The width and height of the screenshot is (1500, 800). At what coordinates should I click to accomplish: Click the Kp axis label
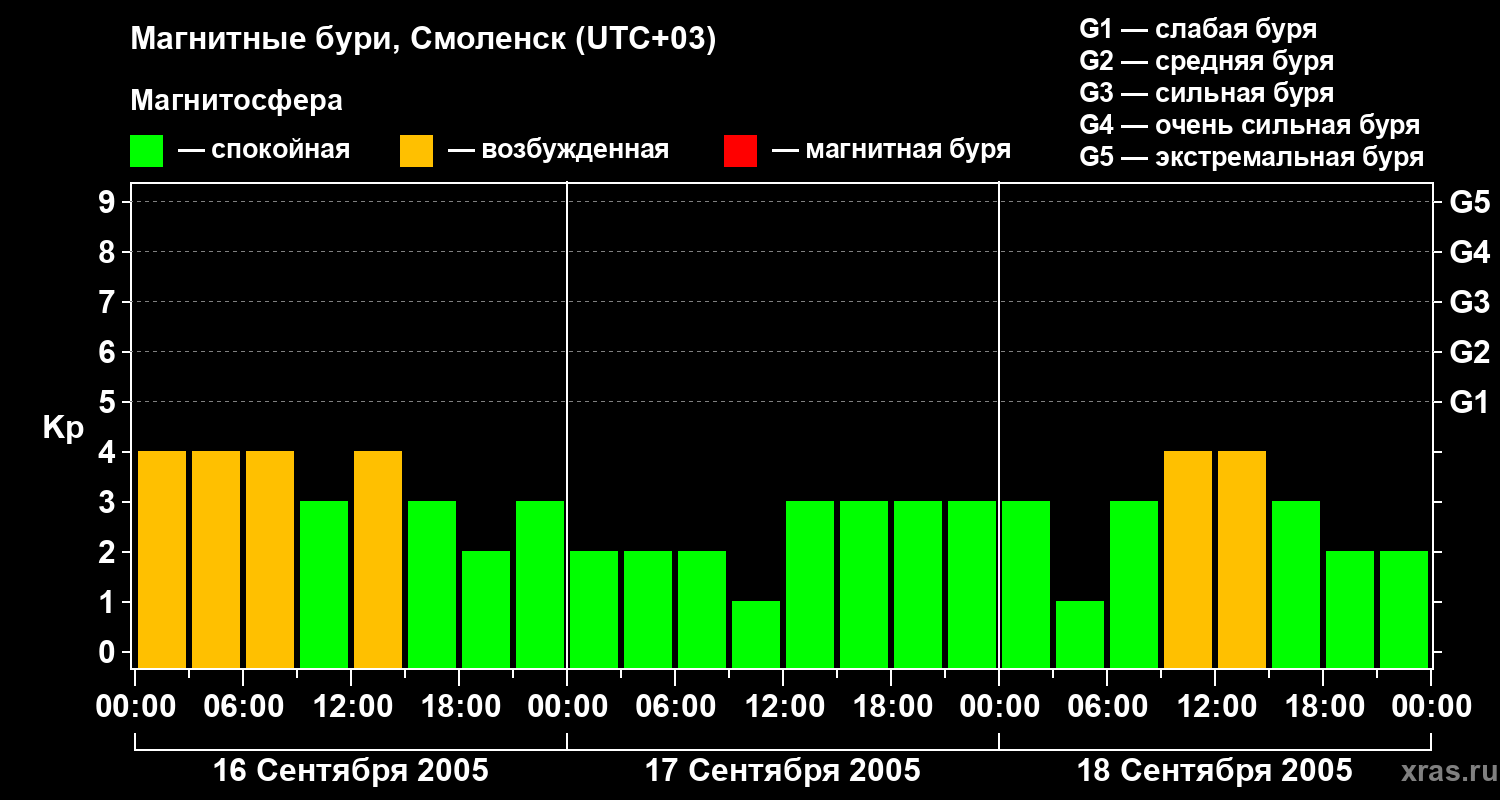coord(63,428)
